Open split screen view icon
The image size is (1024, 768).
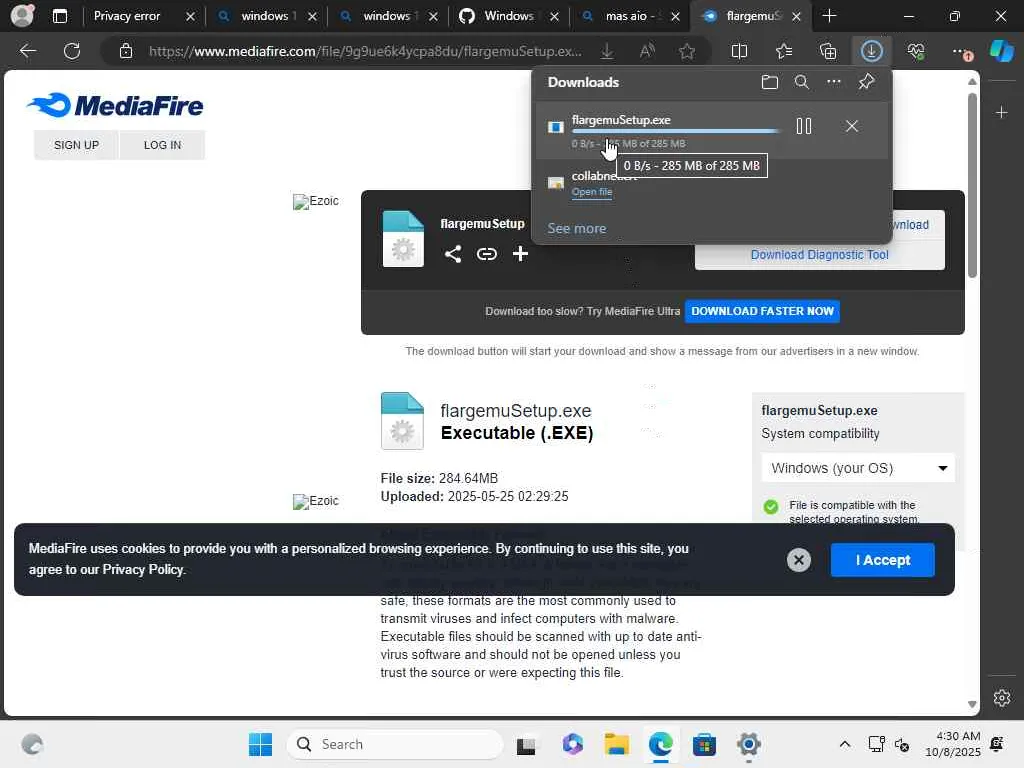[739, 51]
